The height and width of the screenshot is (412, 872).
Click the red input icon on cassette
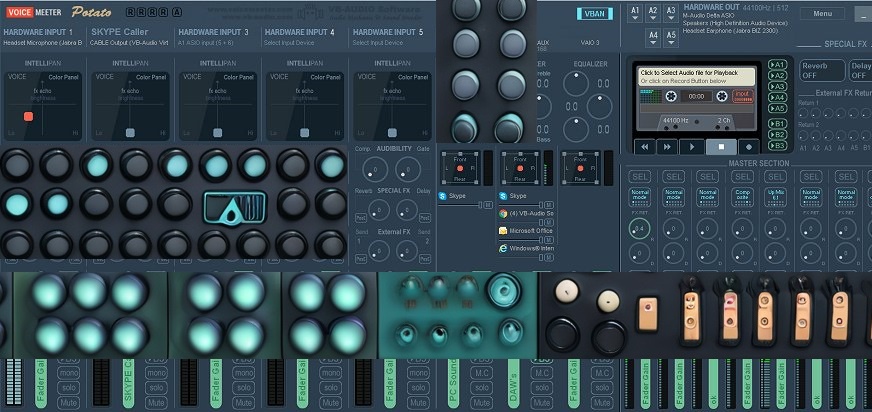pyautogui.click(x=743, y=96)
